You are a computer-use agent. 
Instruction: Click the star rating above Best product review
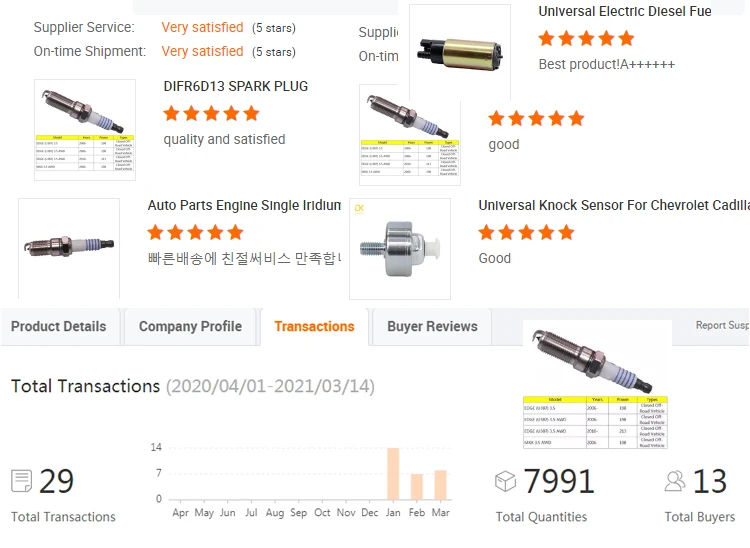pos(586,38)
